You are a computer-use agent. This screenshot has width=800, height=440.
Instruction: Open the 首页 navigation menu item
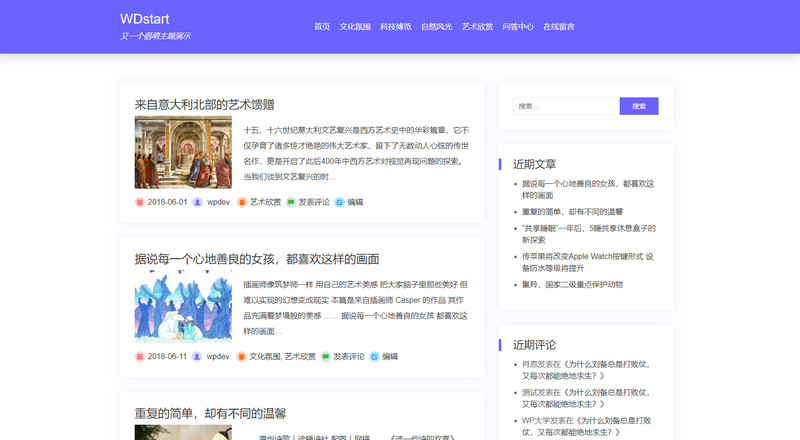pos(321,27)
